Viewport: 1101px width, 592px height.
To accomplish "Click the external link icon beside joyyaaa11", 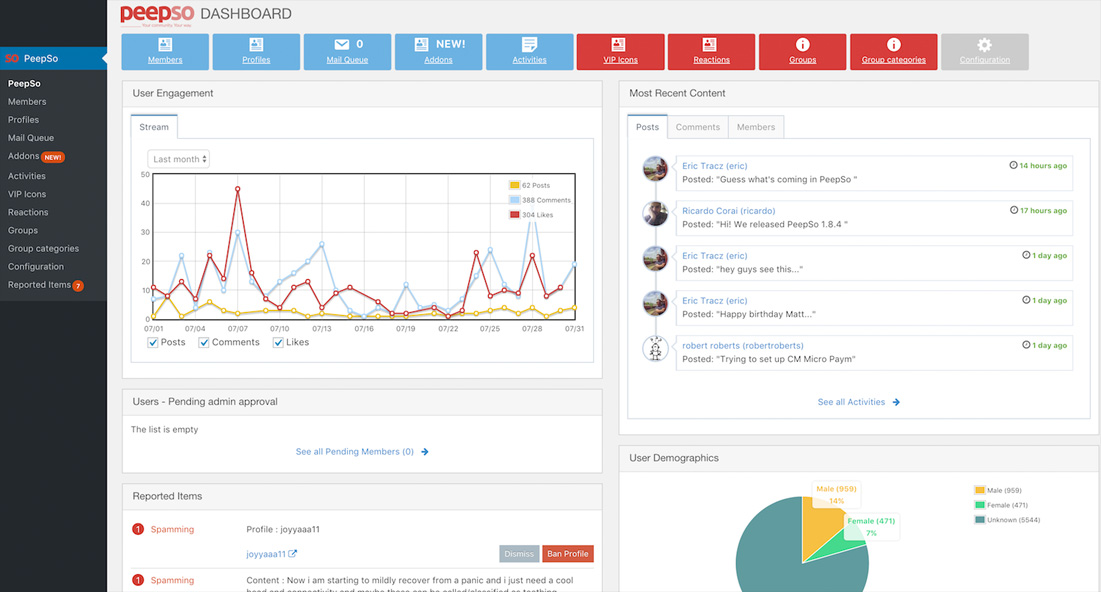I will click(x=293, y=553).
